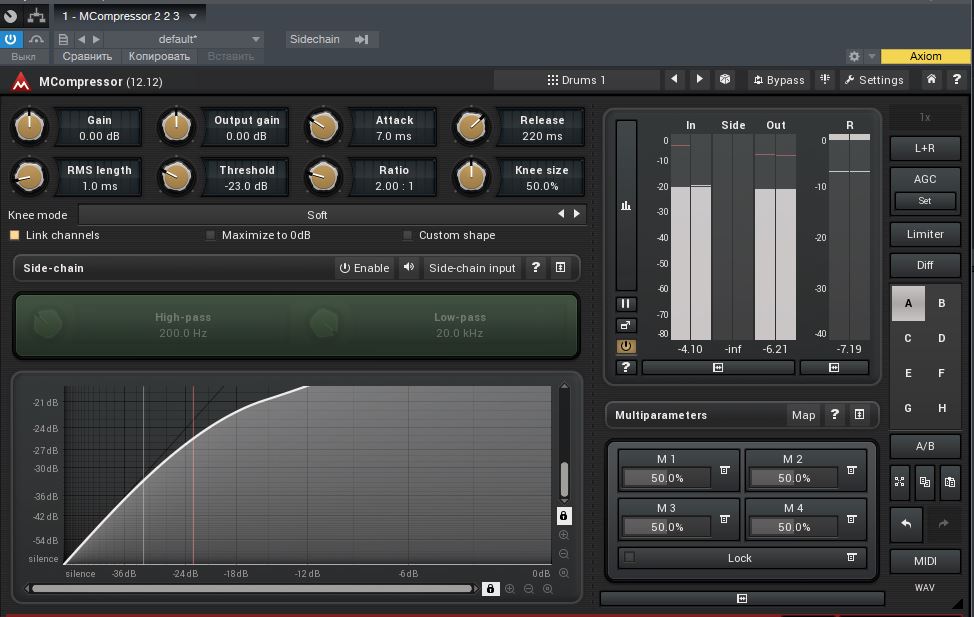The height and width of the screenshot is (617, 974).
Task: Select preset slot A
Action: click(x=908, y=303)
